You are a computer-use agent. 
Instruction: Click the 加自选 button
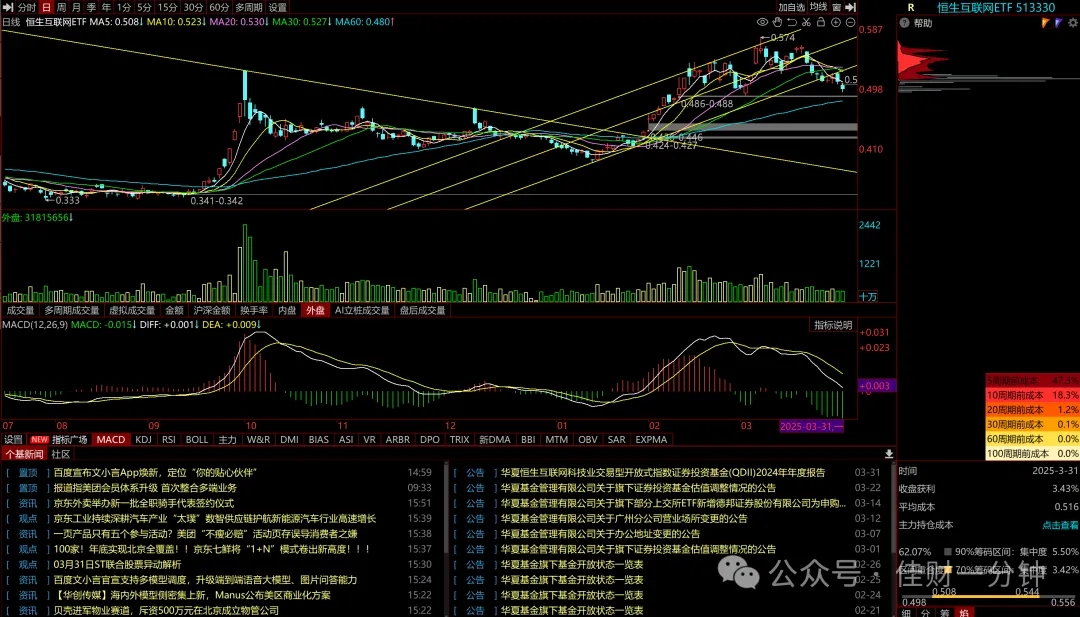click(791, 7)
